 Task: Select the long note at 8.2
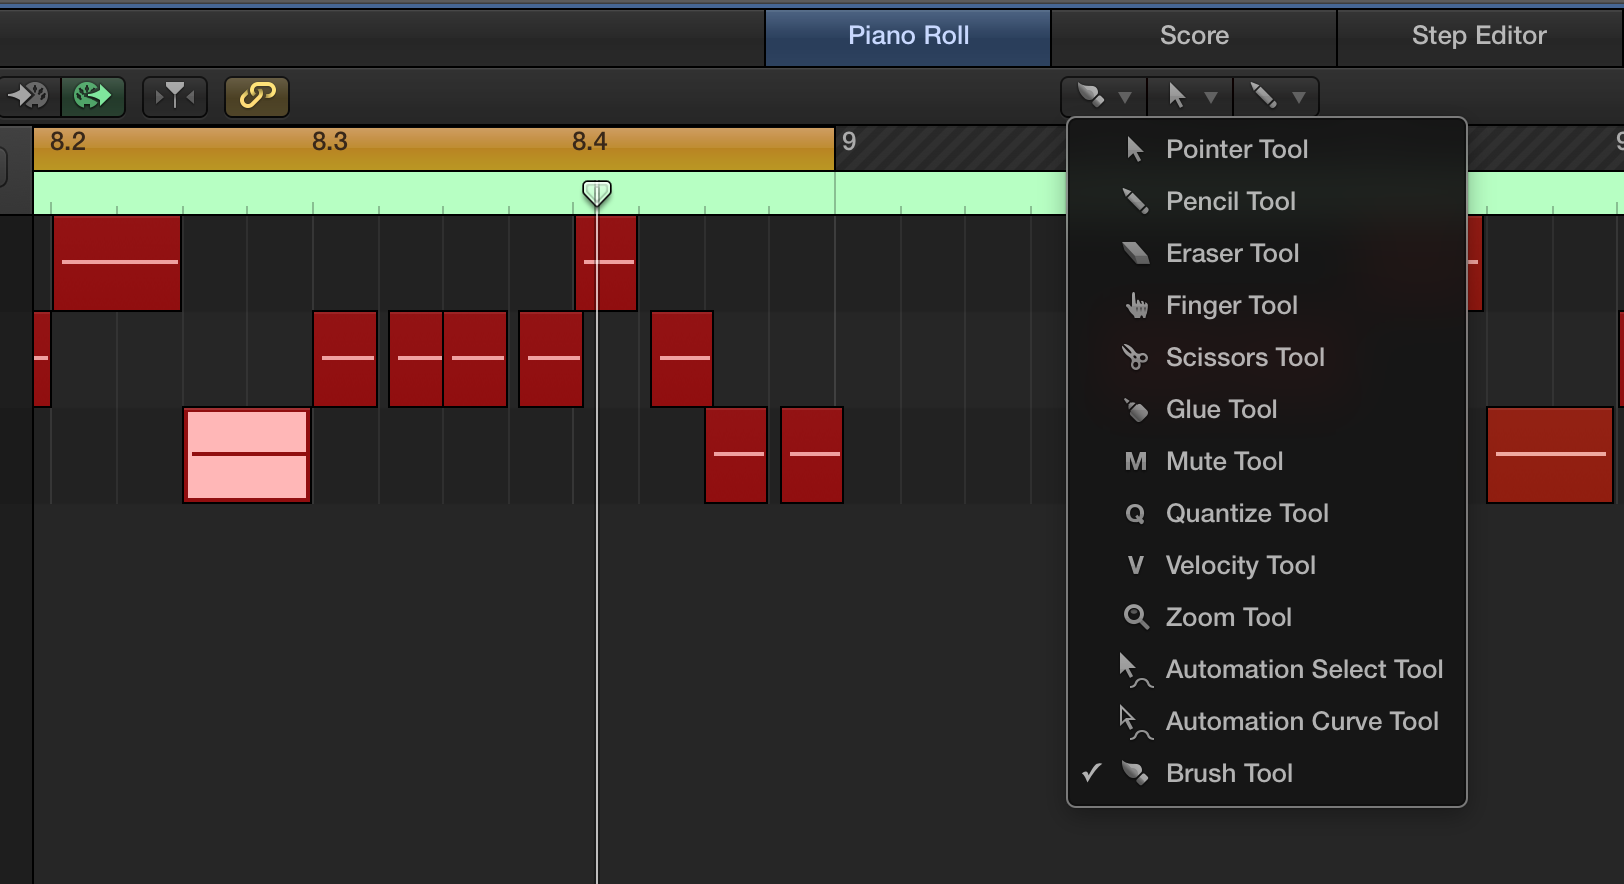pos(117,262)
